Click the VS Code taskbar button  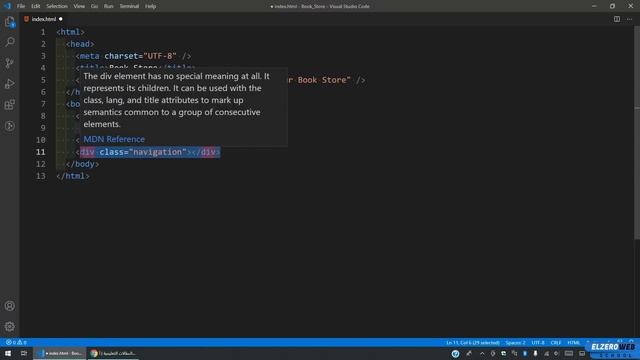click(x=60, y=353)
